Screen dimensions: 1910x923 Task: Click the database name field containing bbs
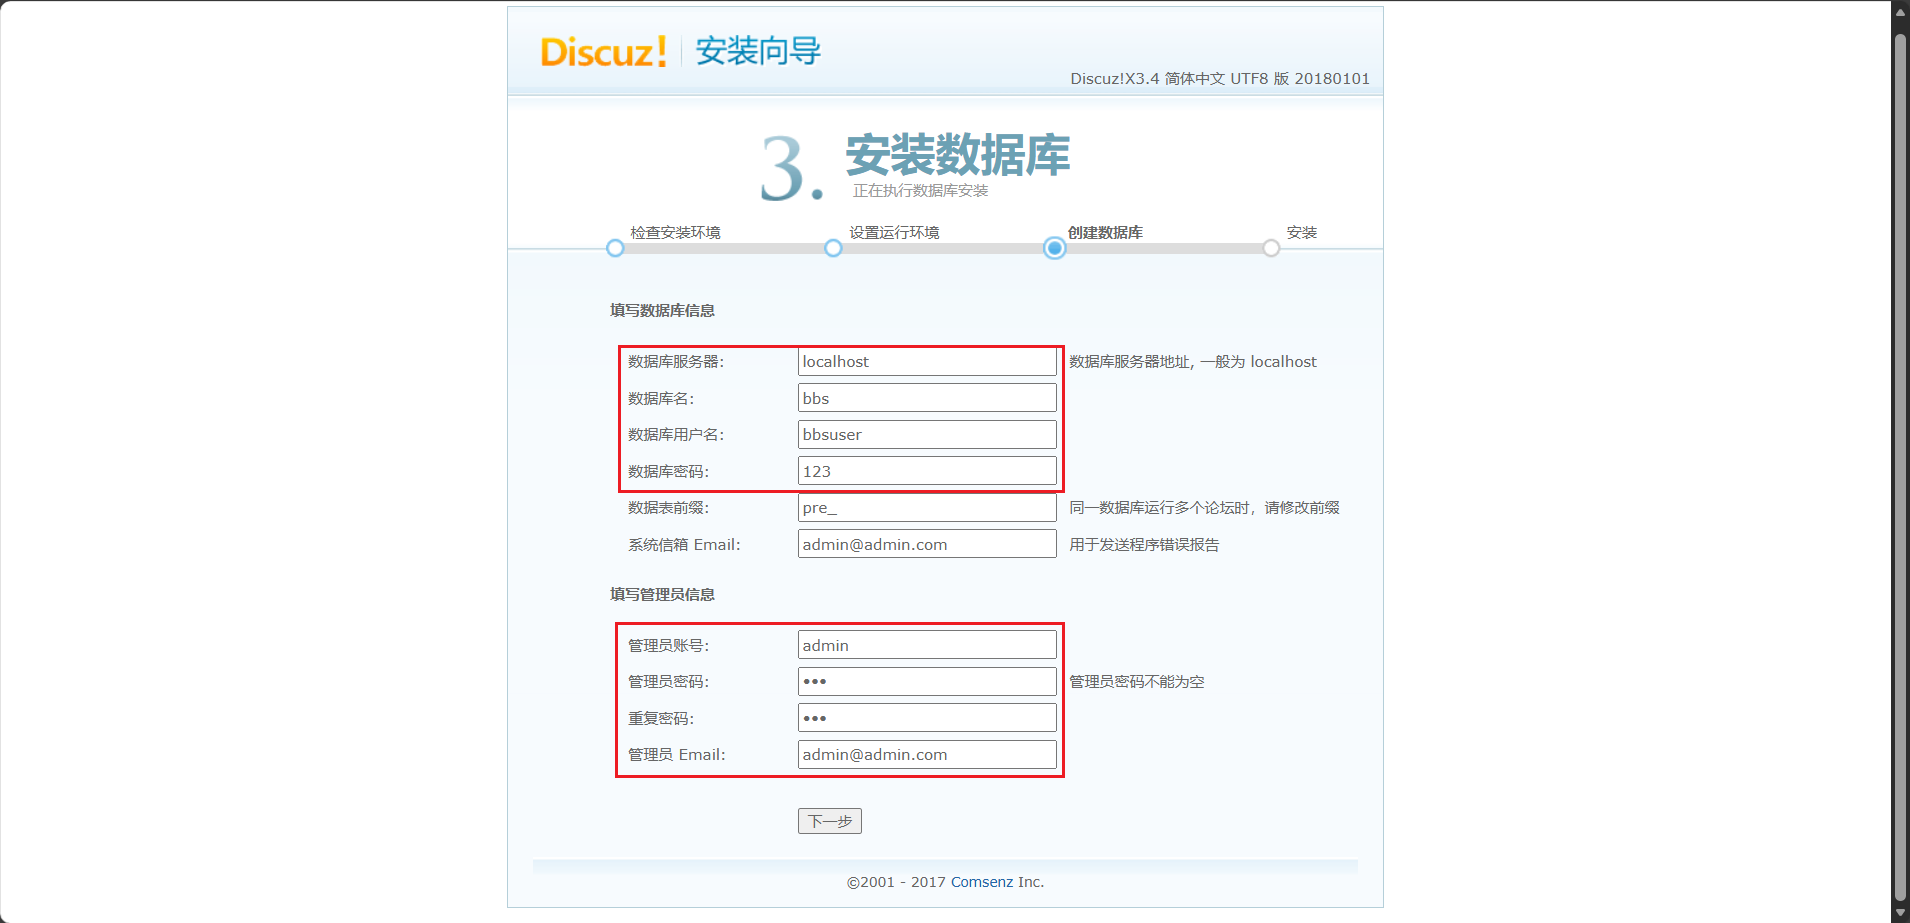pos(927,398)
